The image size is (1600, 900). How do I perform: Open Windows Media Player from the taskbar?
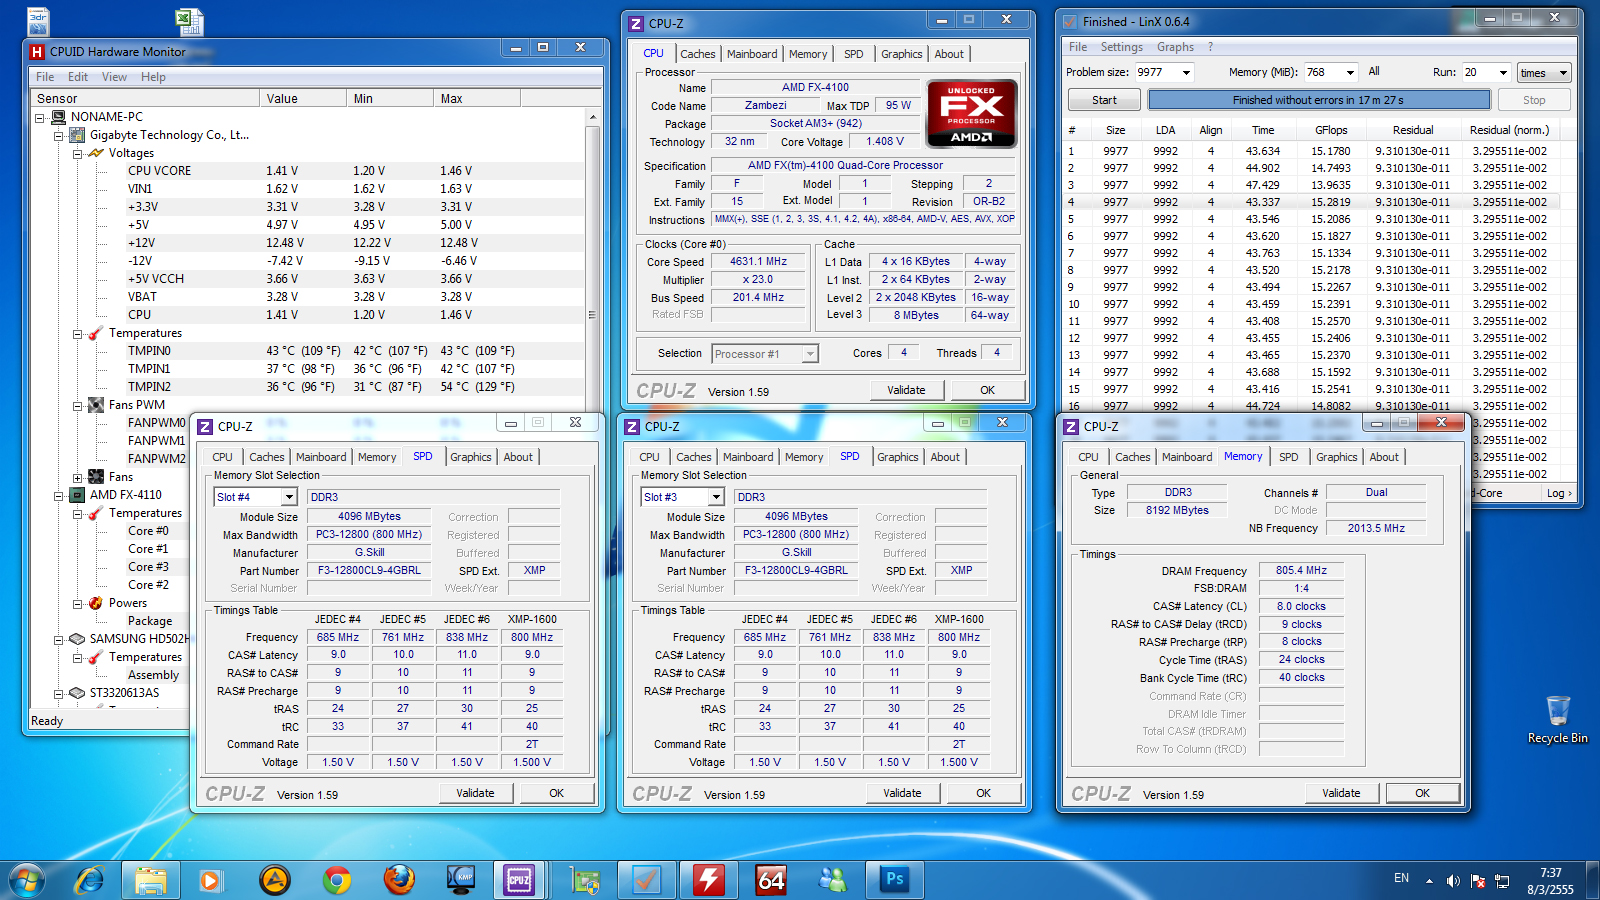coord(210,880)
